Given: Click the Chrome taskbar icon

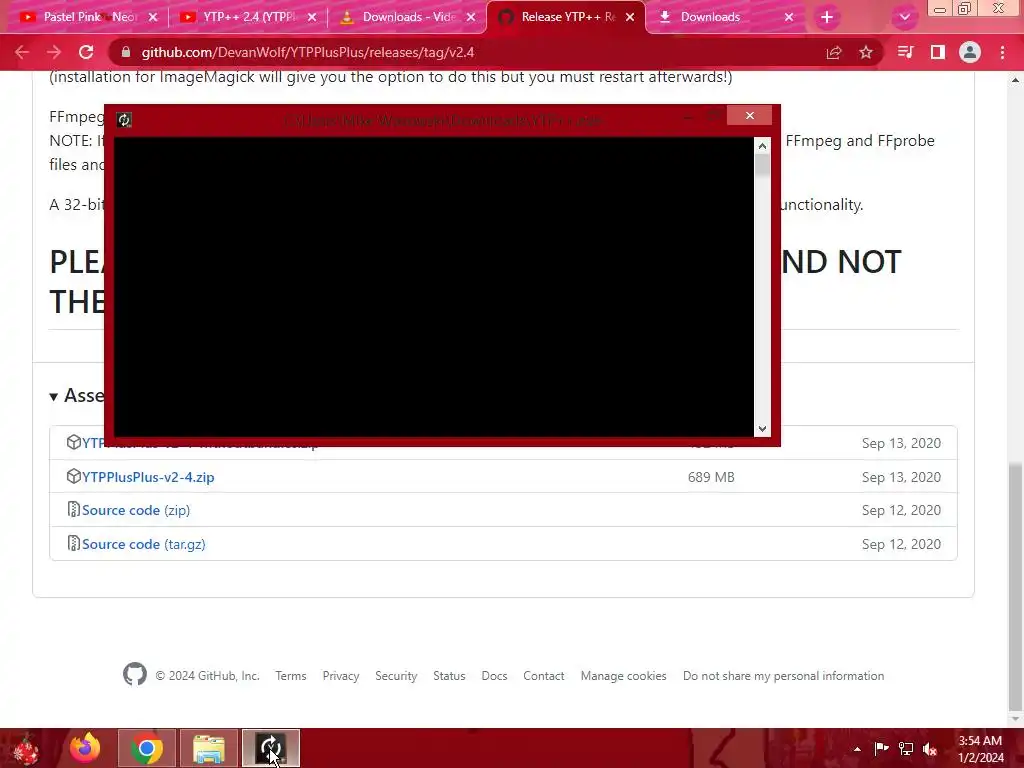Looking at the screenshot, I should click(x=147, y=748).
